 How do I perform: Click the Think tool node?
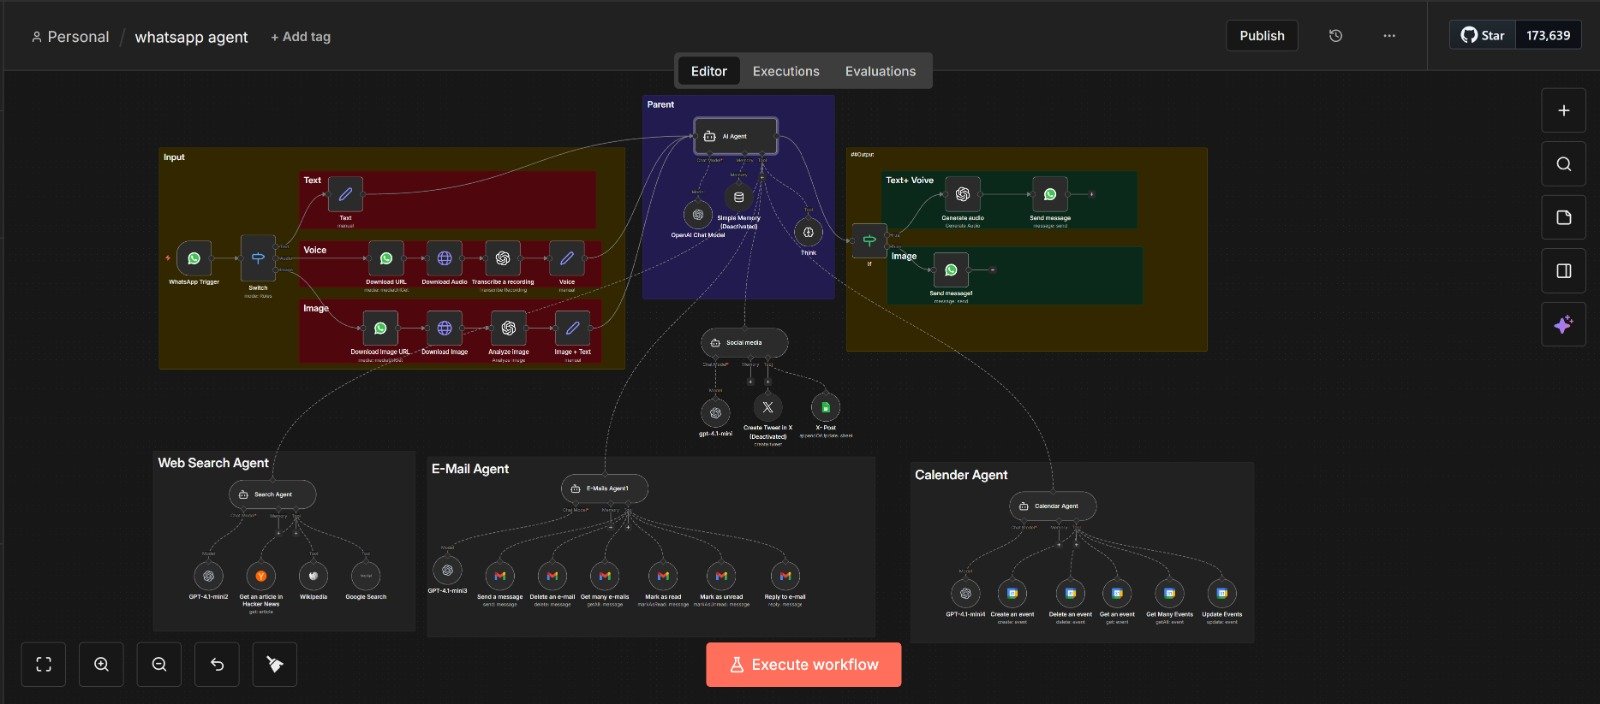[x=808, y=232]
